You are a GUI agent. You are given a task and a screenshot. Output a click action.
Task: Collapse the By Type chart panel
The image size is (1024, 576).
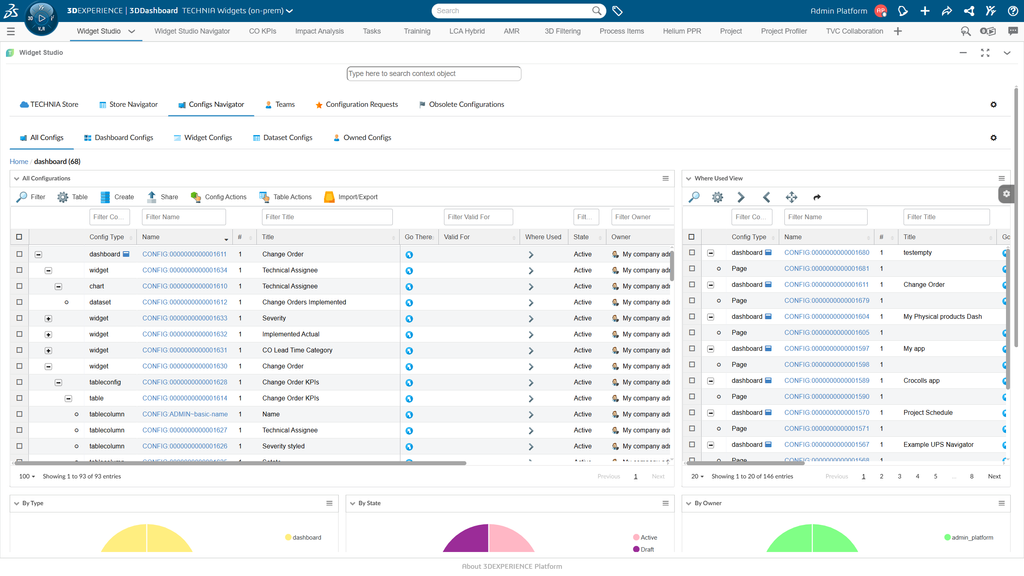click(16, 504)
